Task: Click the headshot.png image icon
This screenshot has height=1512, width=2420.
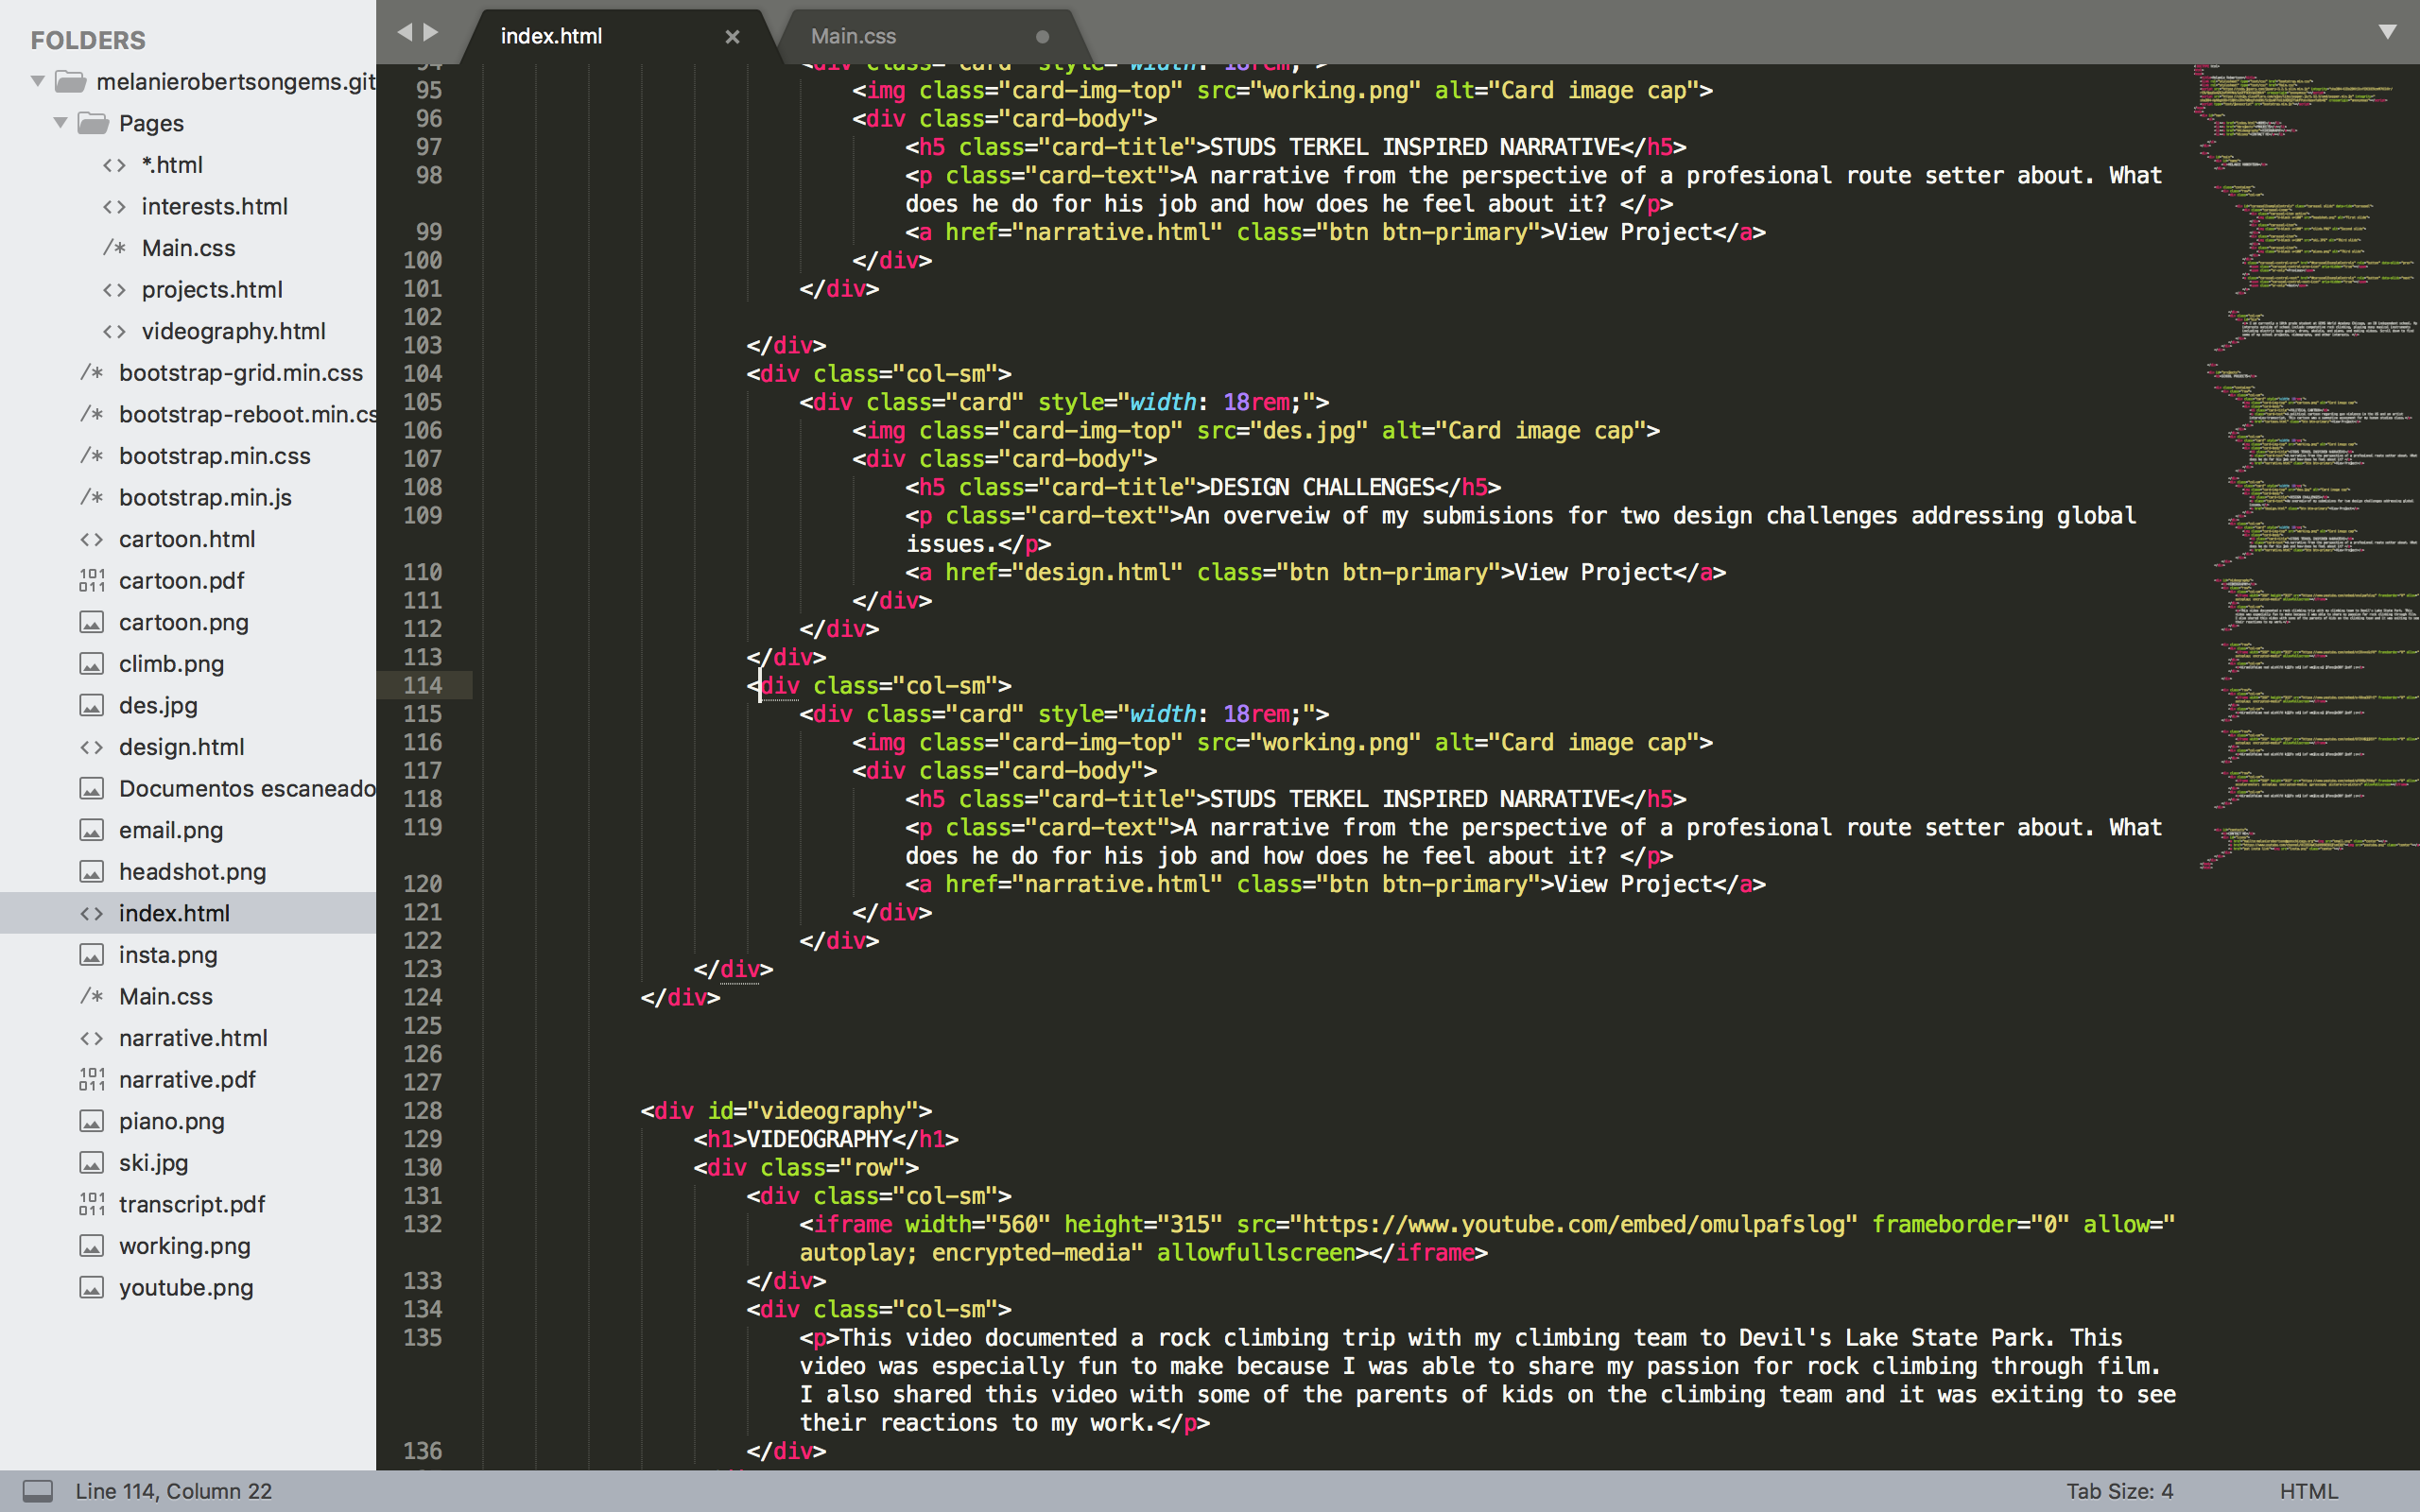Action: point(92,872)
